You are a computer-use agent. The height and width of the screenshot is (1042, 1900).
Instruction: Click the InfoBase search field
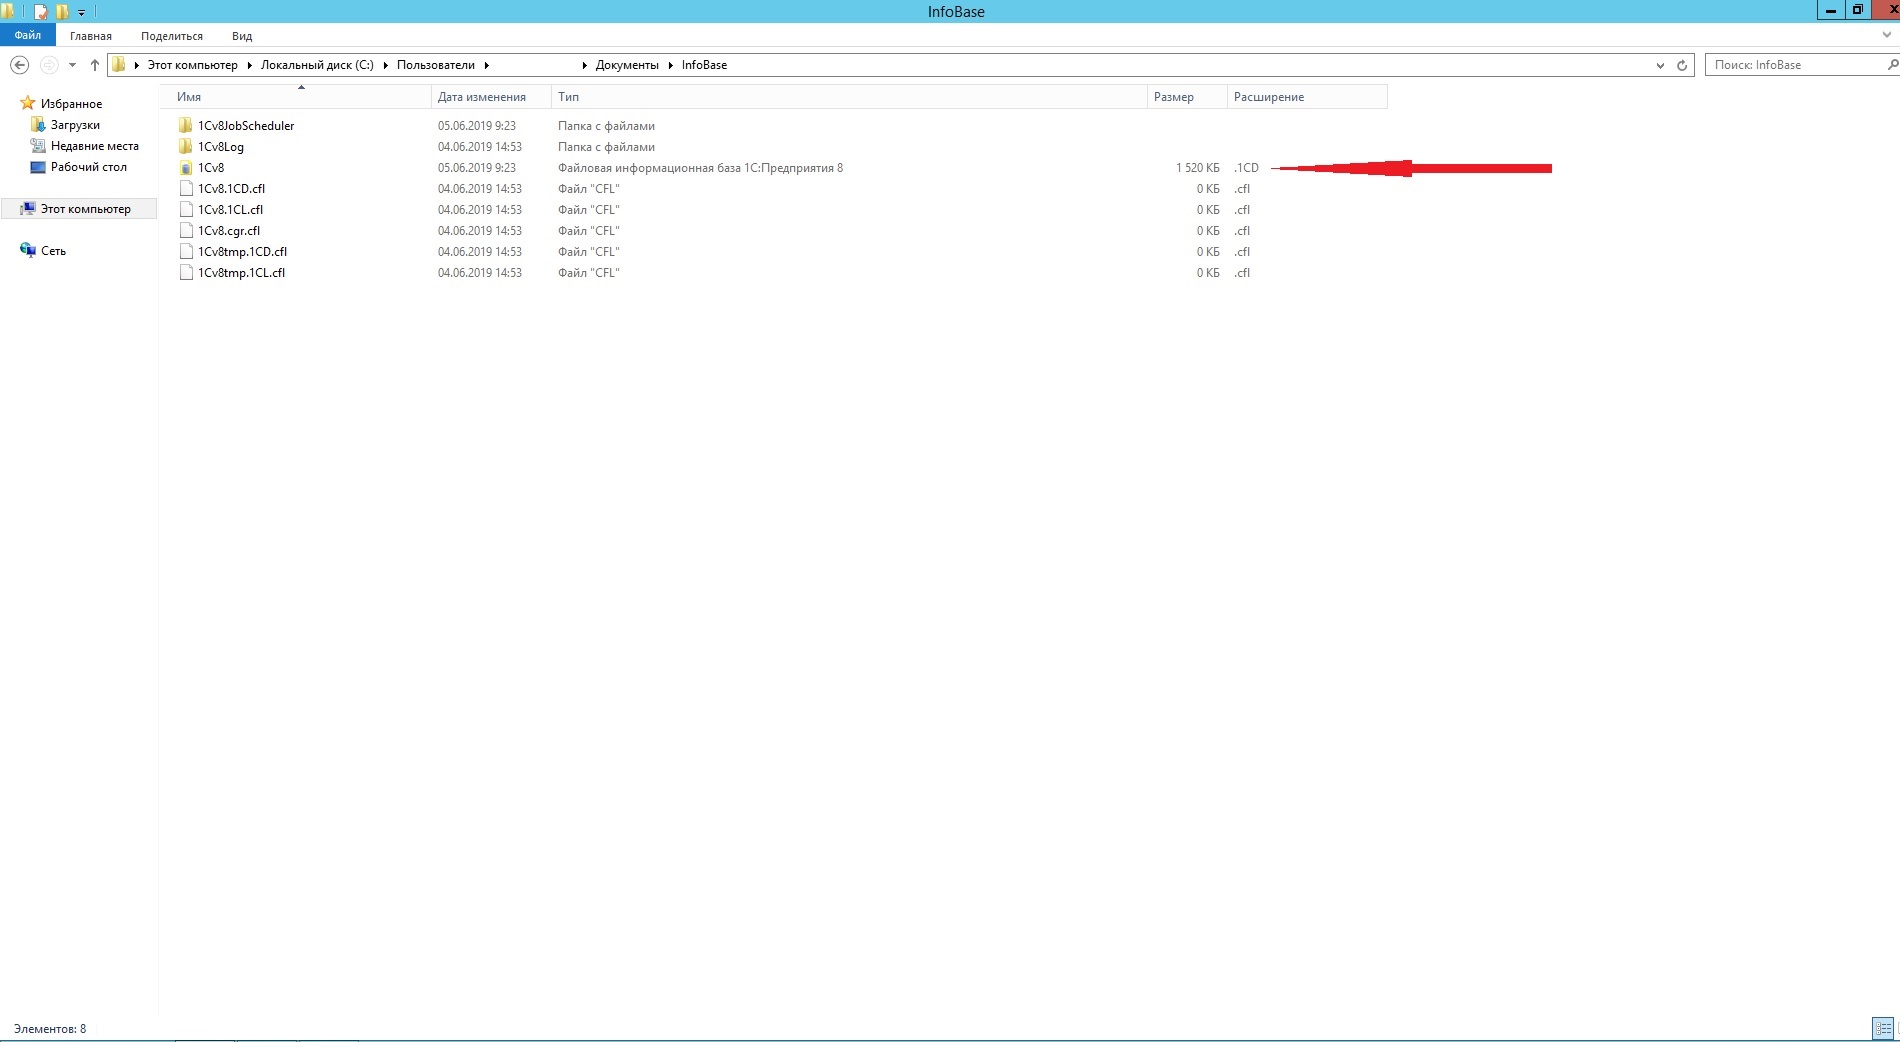[x=1795, y=65]
